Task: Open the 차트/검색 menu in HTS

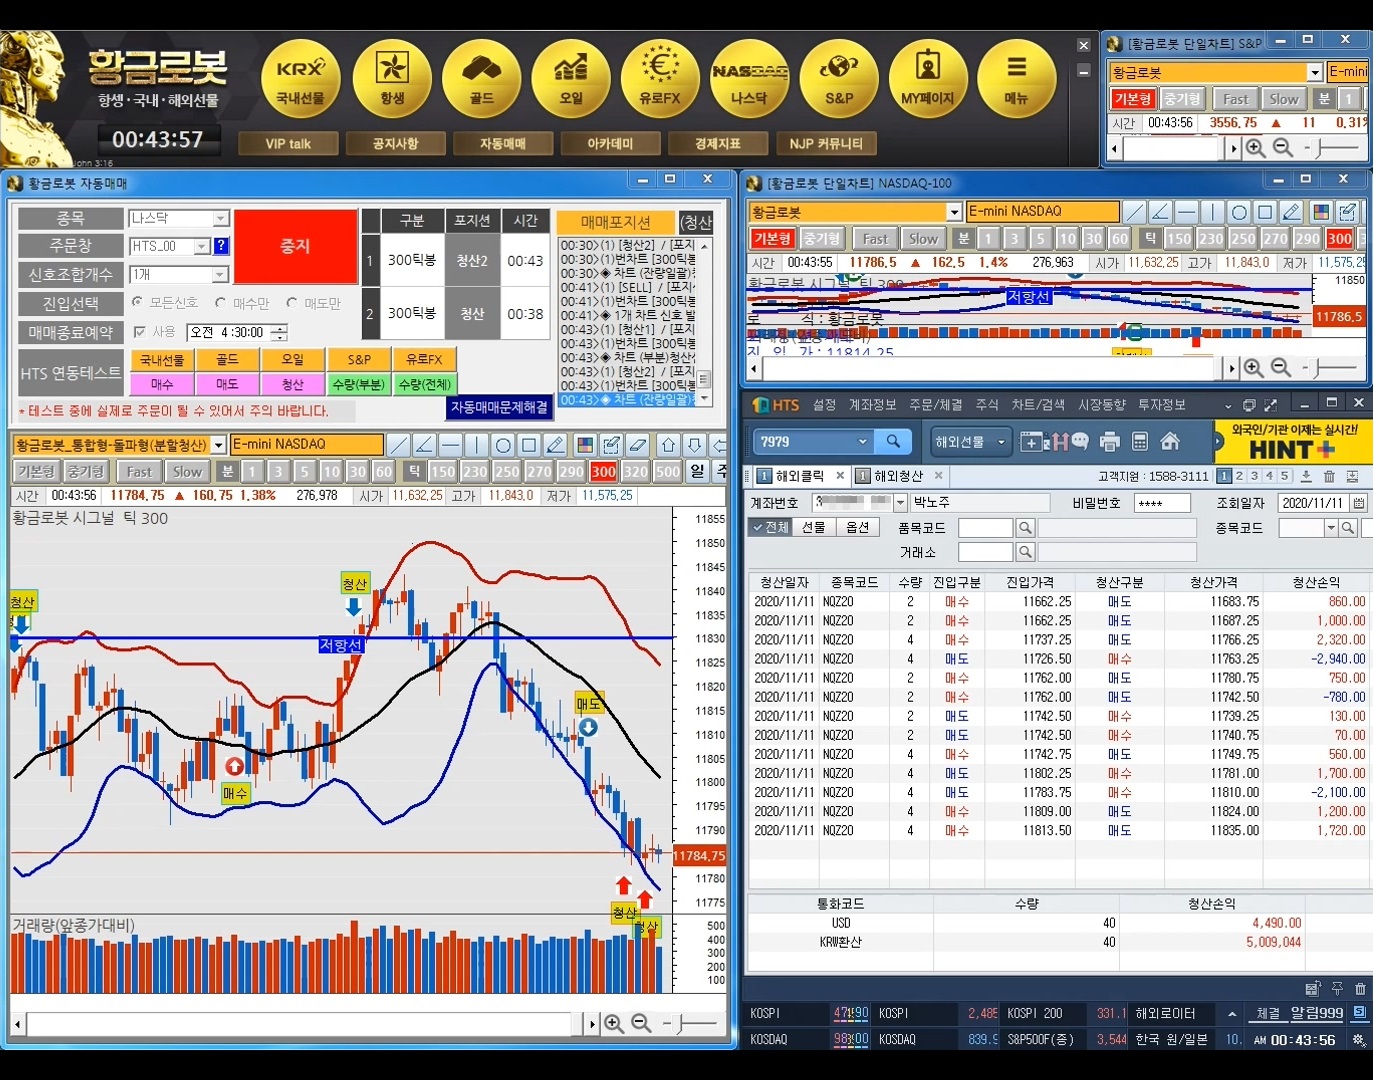Action: click(1038, 405)
